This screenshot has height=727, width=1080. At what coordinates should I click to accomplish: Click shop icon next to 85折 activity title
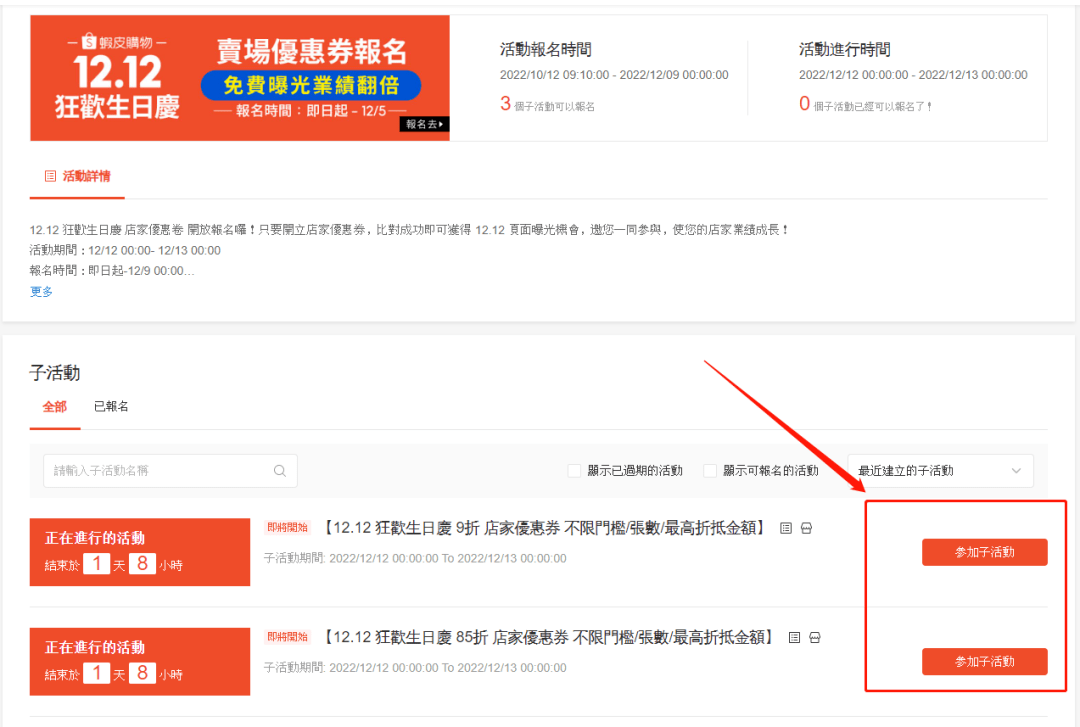click(815, 638)
